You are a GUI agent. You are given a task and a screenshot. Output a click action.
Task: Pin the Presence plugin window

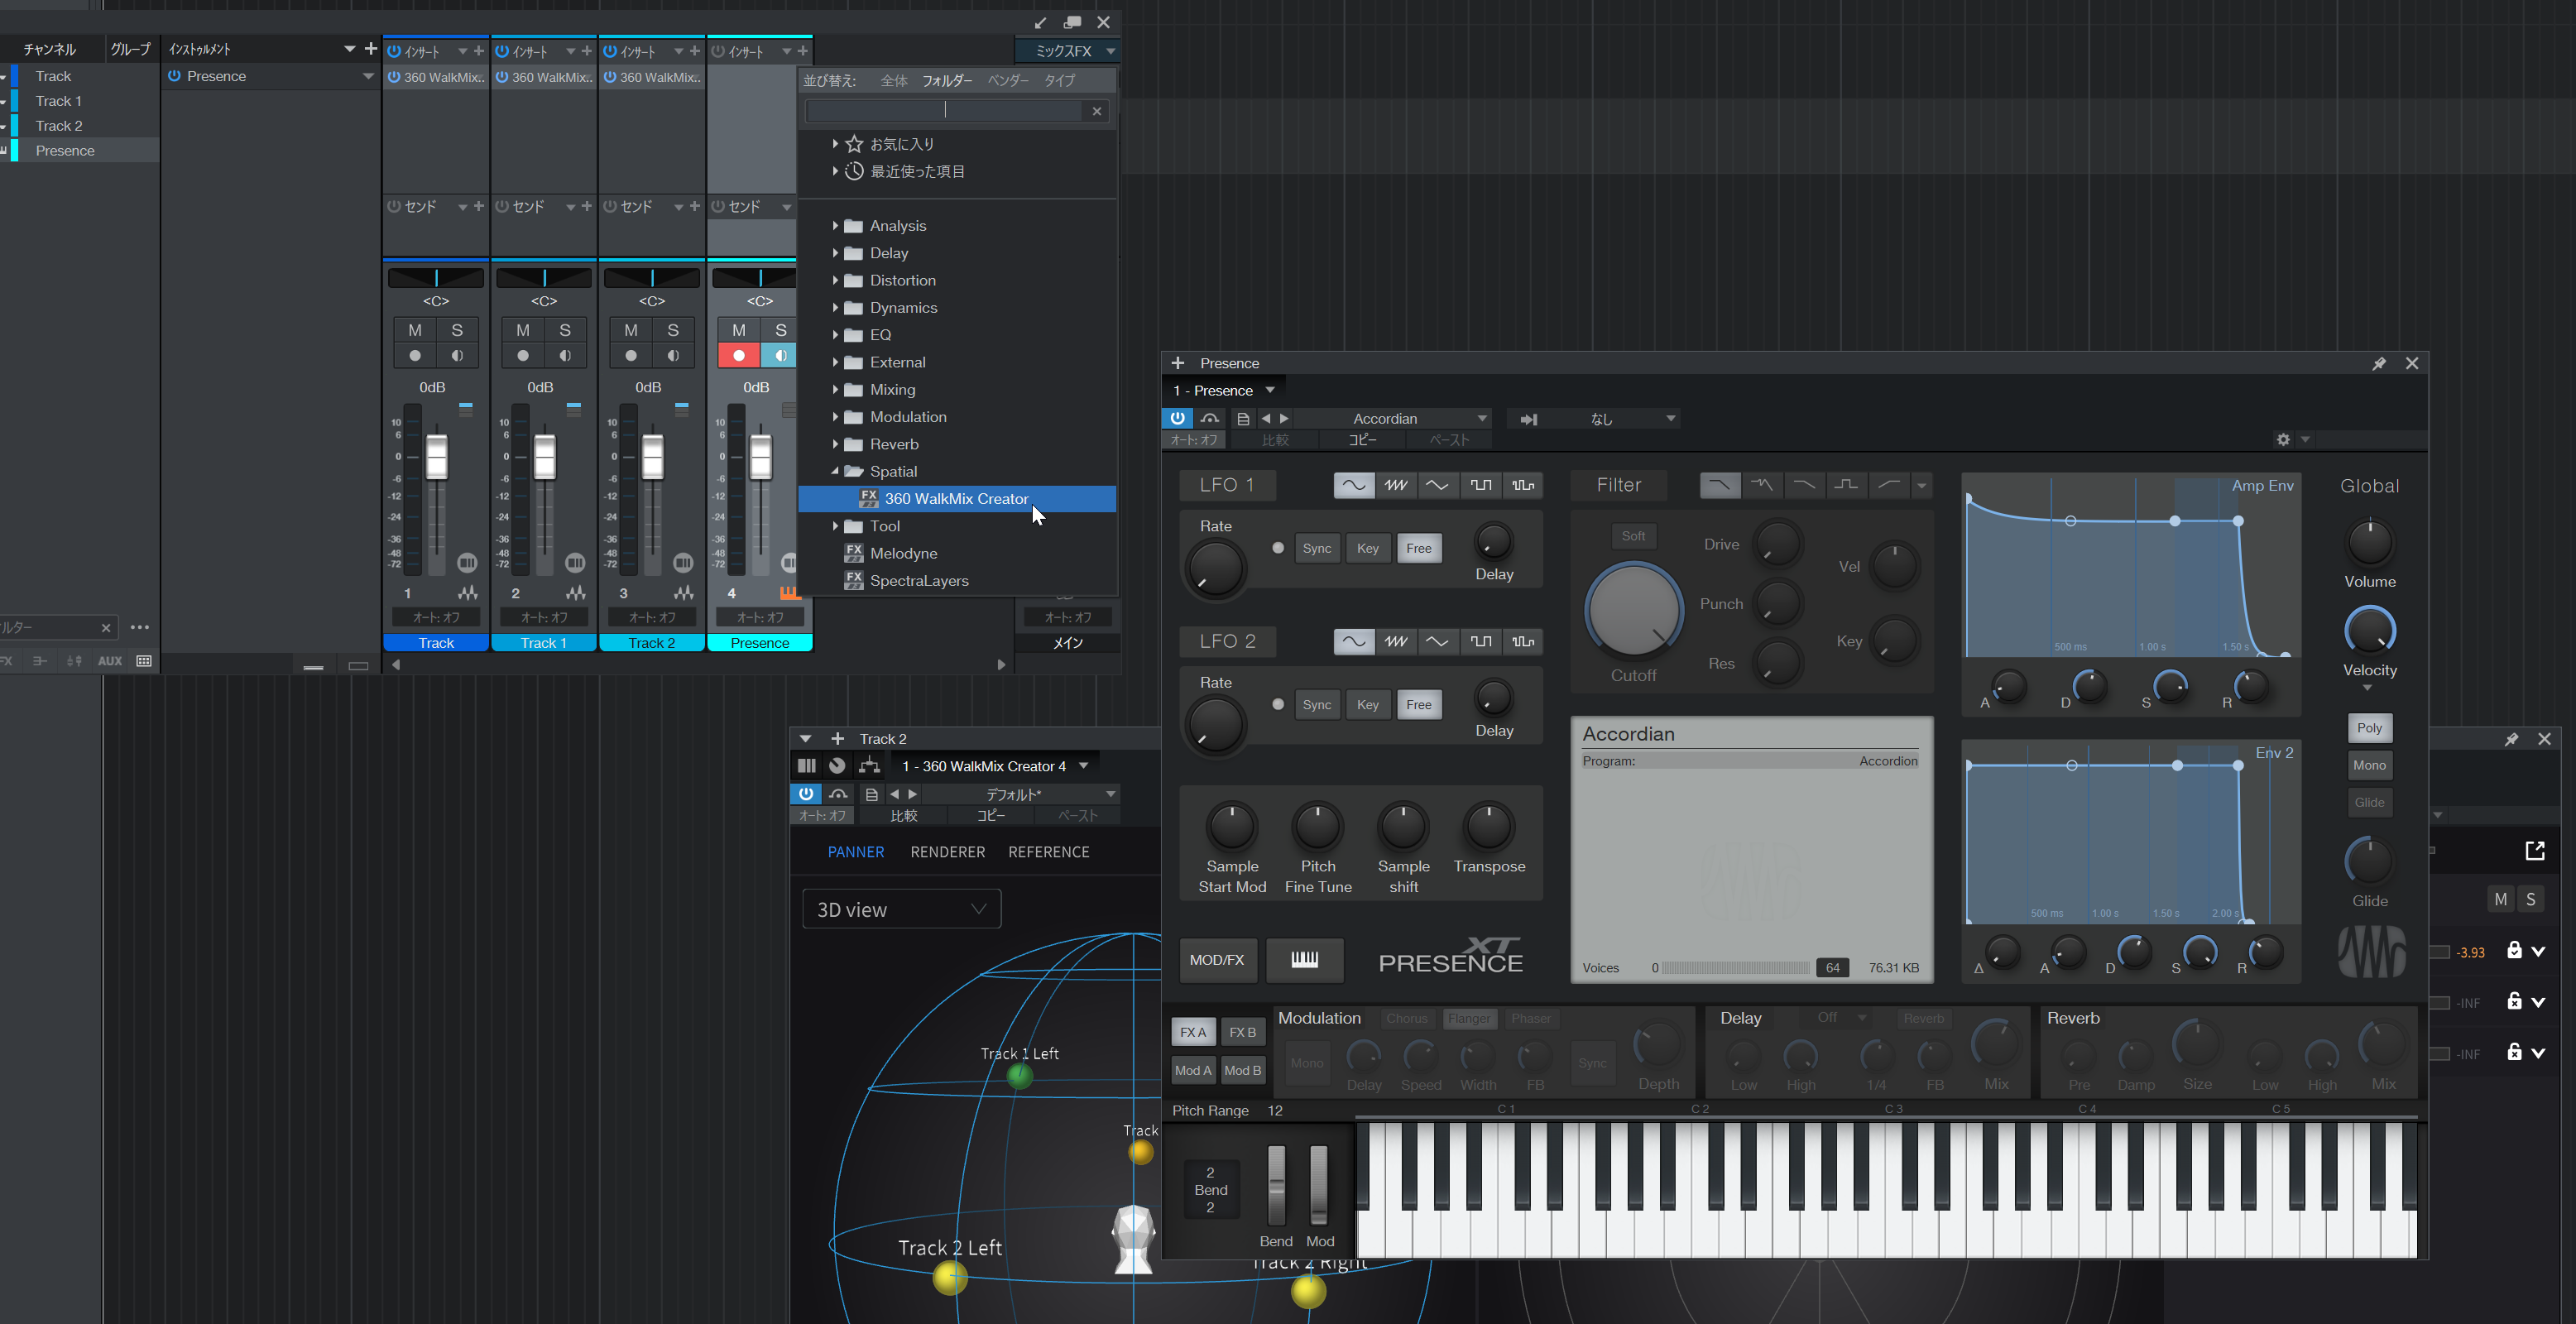[x=2378, y=364]
